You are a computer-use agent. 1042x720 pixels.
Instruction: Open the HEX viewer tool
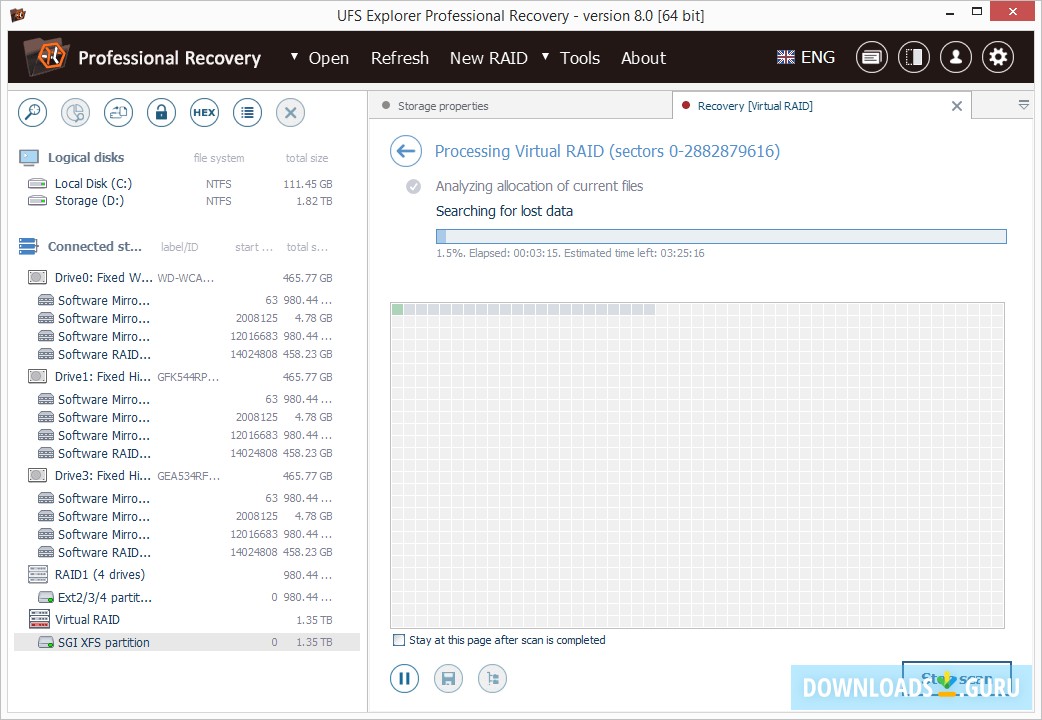click(204, 113)
